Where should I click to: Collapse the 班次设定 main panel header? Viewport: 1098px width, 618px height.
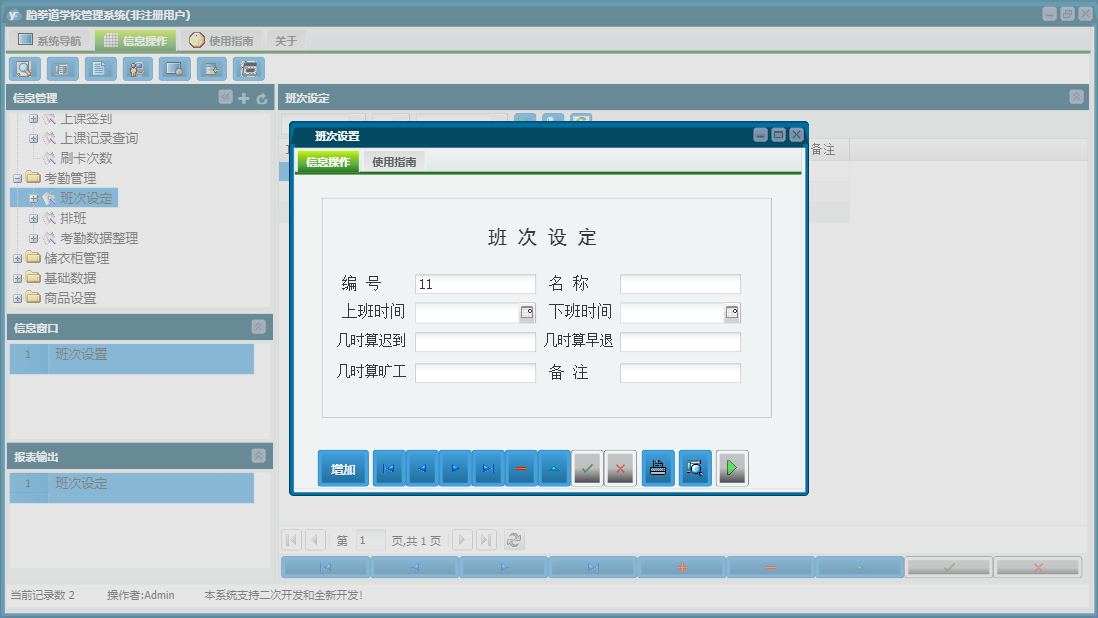1077,97
